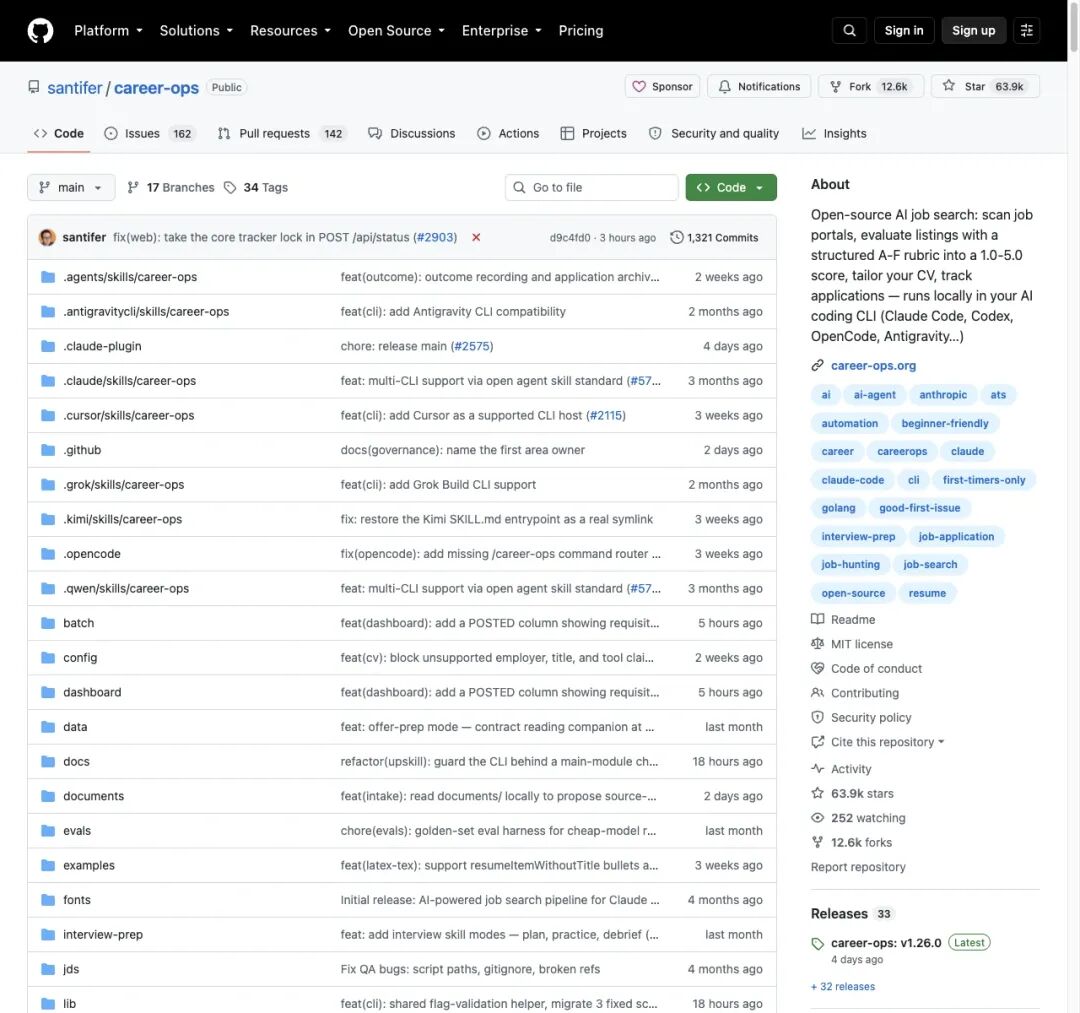Screen dimensions: 1080x1013
Task: Click Report repository link
Action: [858, 866]
